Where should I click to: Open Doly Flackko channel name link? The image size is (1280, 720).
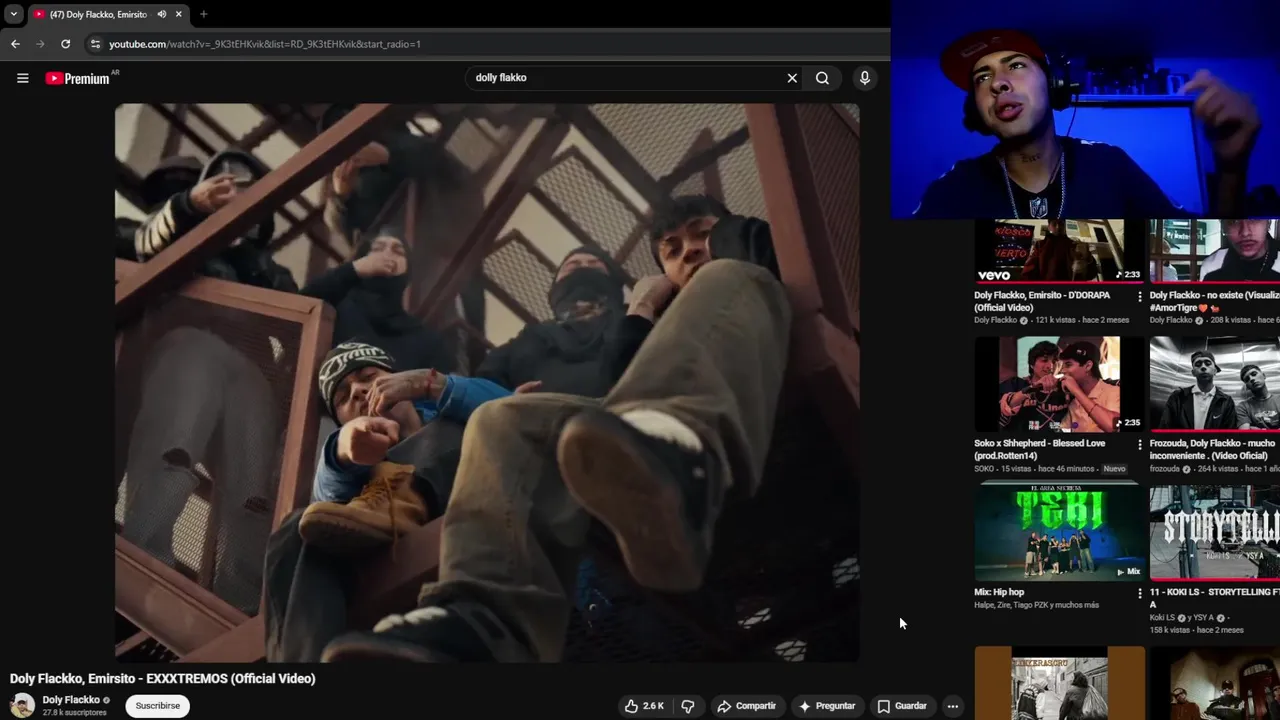71,700
